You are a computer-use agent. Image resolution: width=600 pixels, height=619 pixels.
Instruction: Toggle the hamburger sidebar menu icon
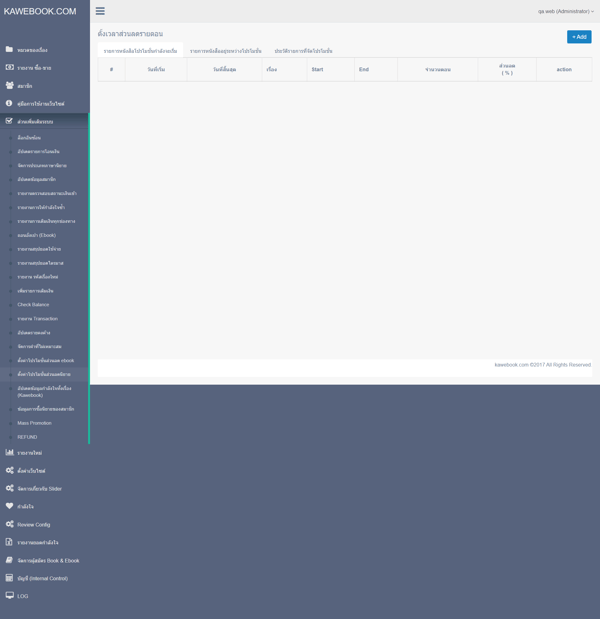tap(100, 11)
